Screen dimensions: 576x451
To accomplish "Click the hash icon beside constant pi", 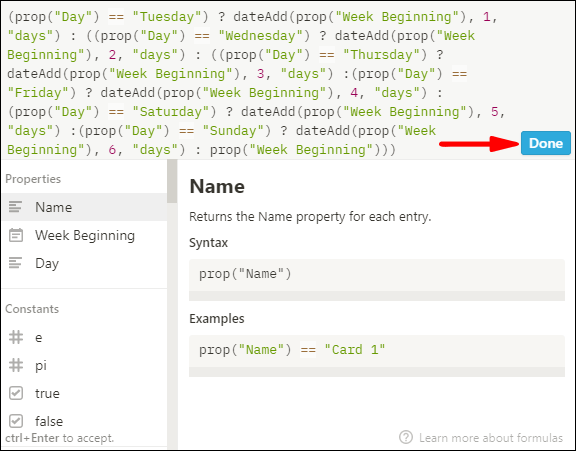I will 16,365.
